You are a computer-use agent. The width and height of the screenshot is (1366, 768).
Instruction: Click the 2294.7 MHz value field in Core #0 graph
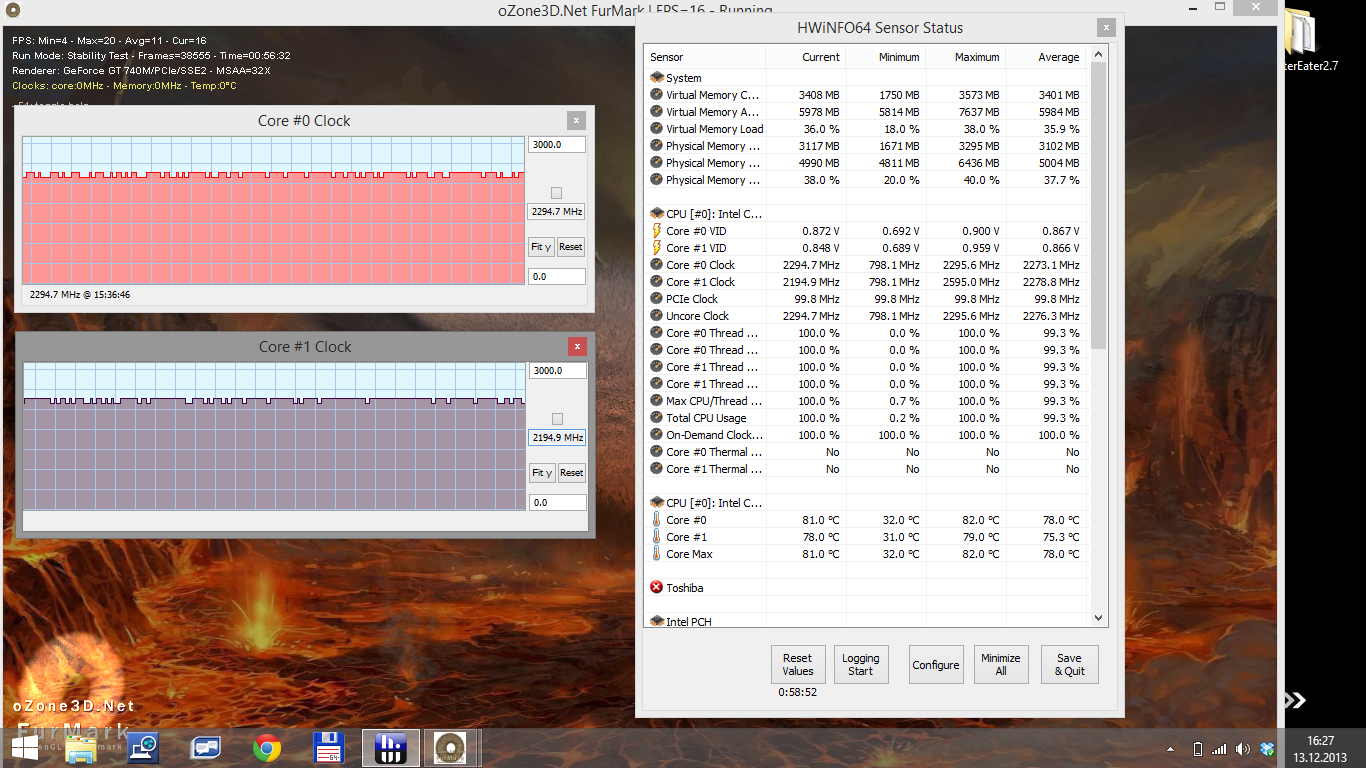(556, 212)
